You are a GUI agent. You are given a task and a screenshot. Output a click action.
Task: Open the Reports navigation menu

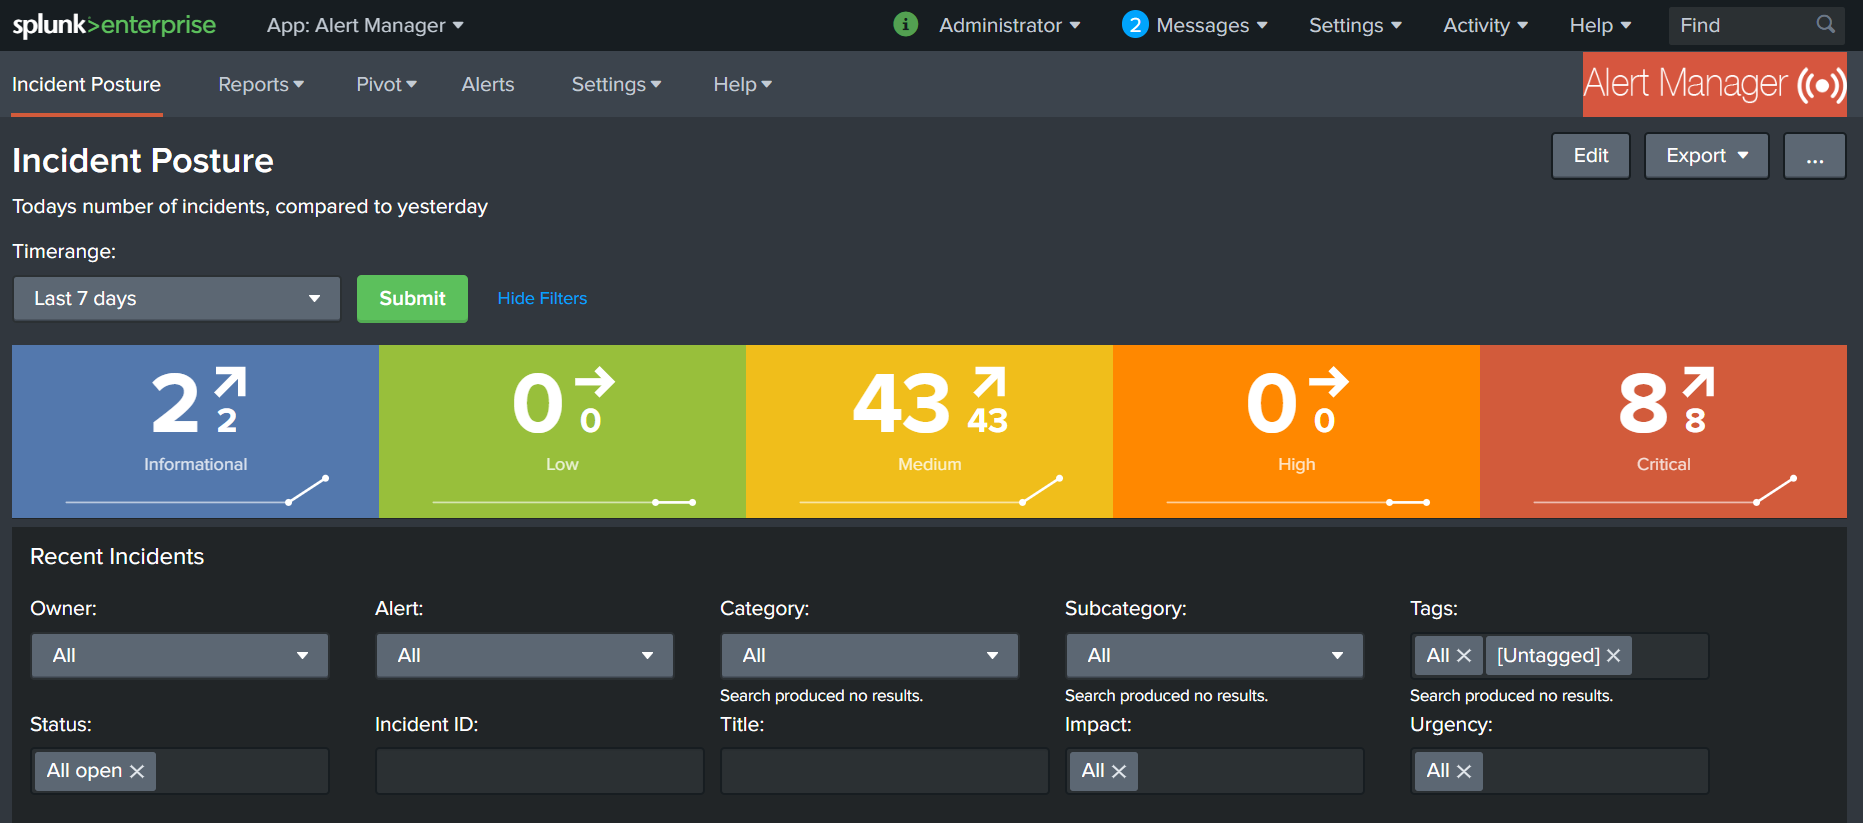coord(261,85)
